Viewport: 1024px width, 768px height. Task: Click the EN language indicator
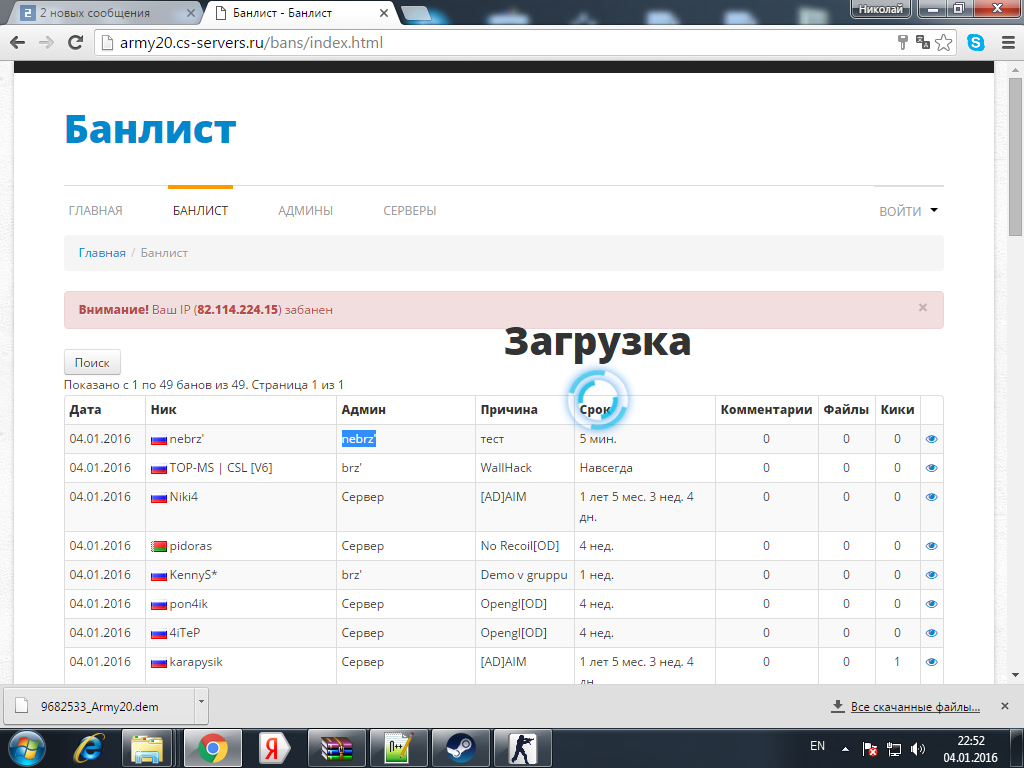[817, 746]
